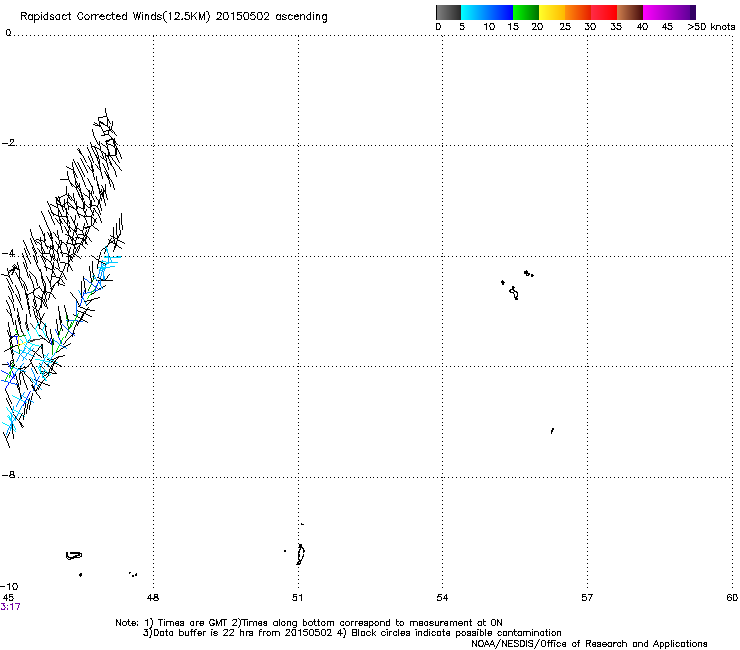This screenshot has width=740, height=650.
Task: Click the '25' label under the color bar
Action: click(565, 27)
